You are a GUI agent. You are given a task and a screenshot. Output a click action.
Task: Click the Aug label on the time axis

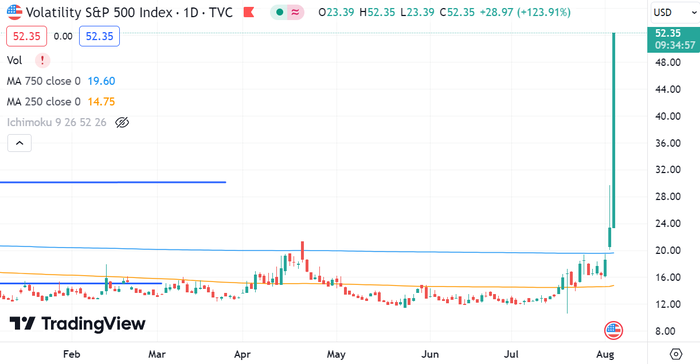pyautogui.click(x=605, y=354)
